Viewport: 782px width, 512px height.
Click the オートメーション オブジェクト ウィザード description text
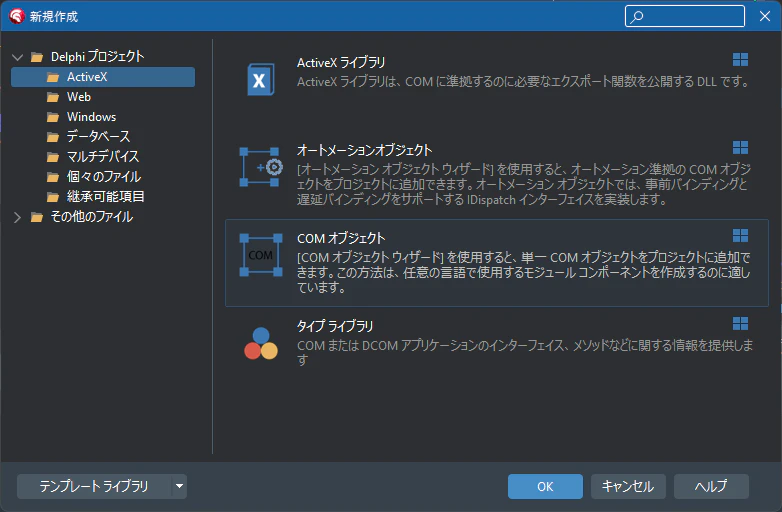point(524,184)
